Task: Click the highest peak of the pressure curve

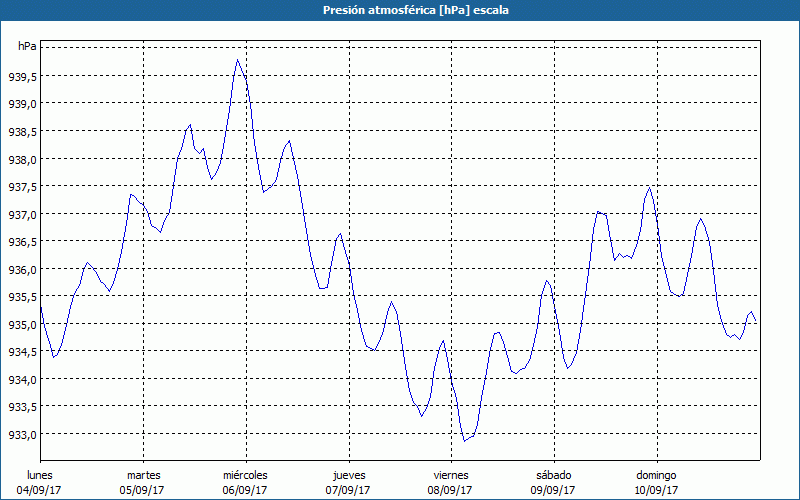Action: coord(238,60)
